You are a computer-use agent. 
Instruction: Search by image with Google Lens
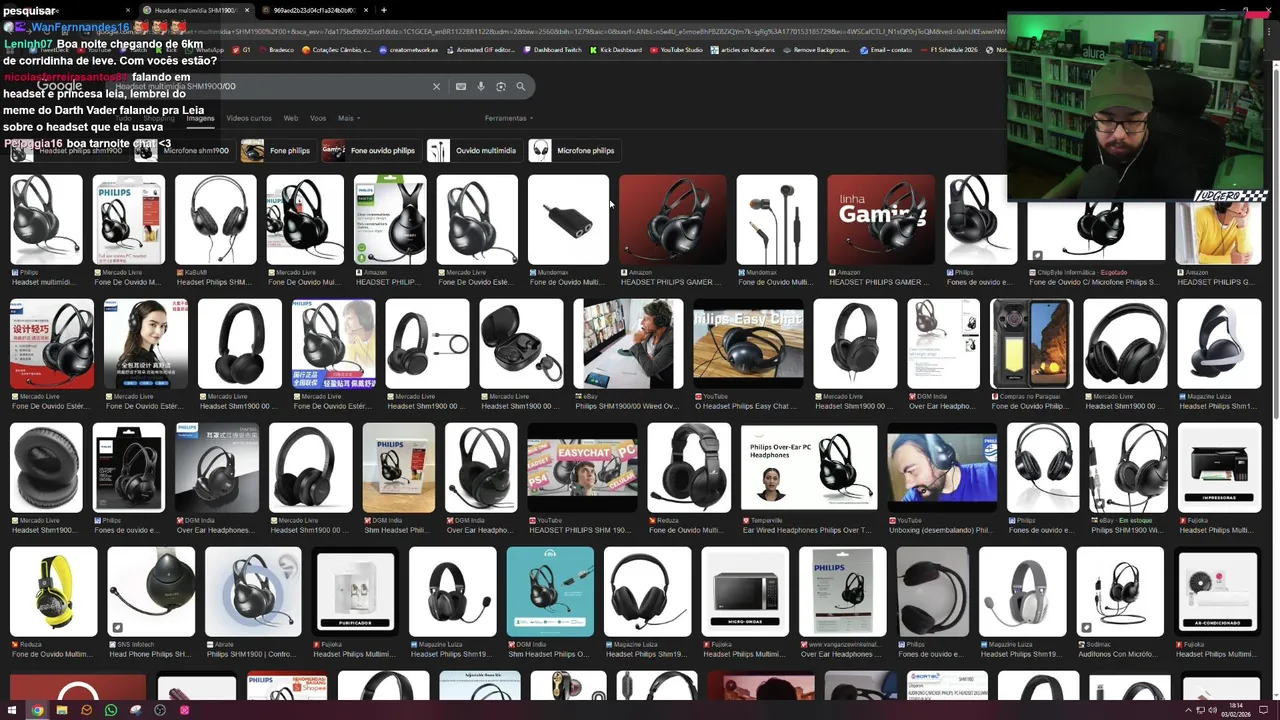click(x=501, y=87)
